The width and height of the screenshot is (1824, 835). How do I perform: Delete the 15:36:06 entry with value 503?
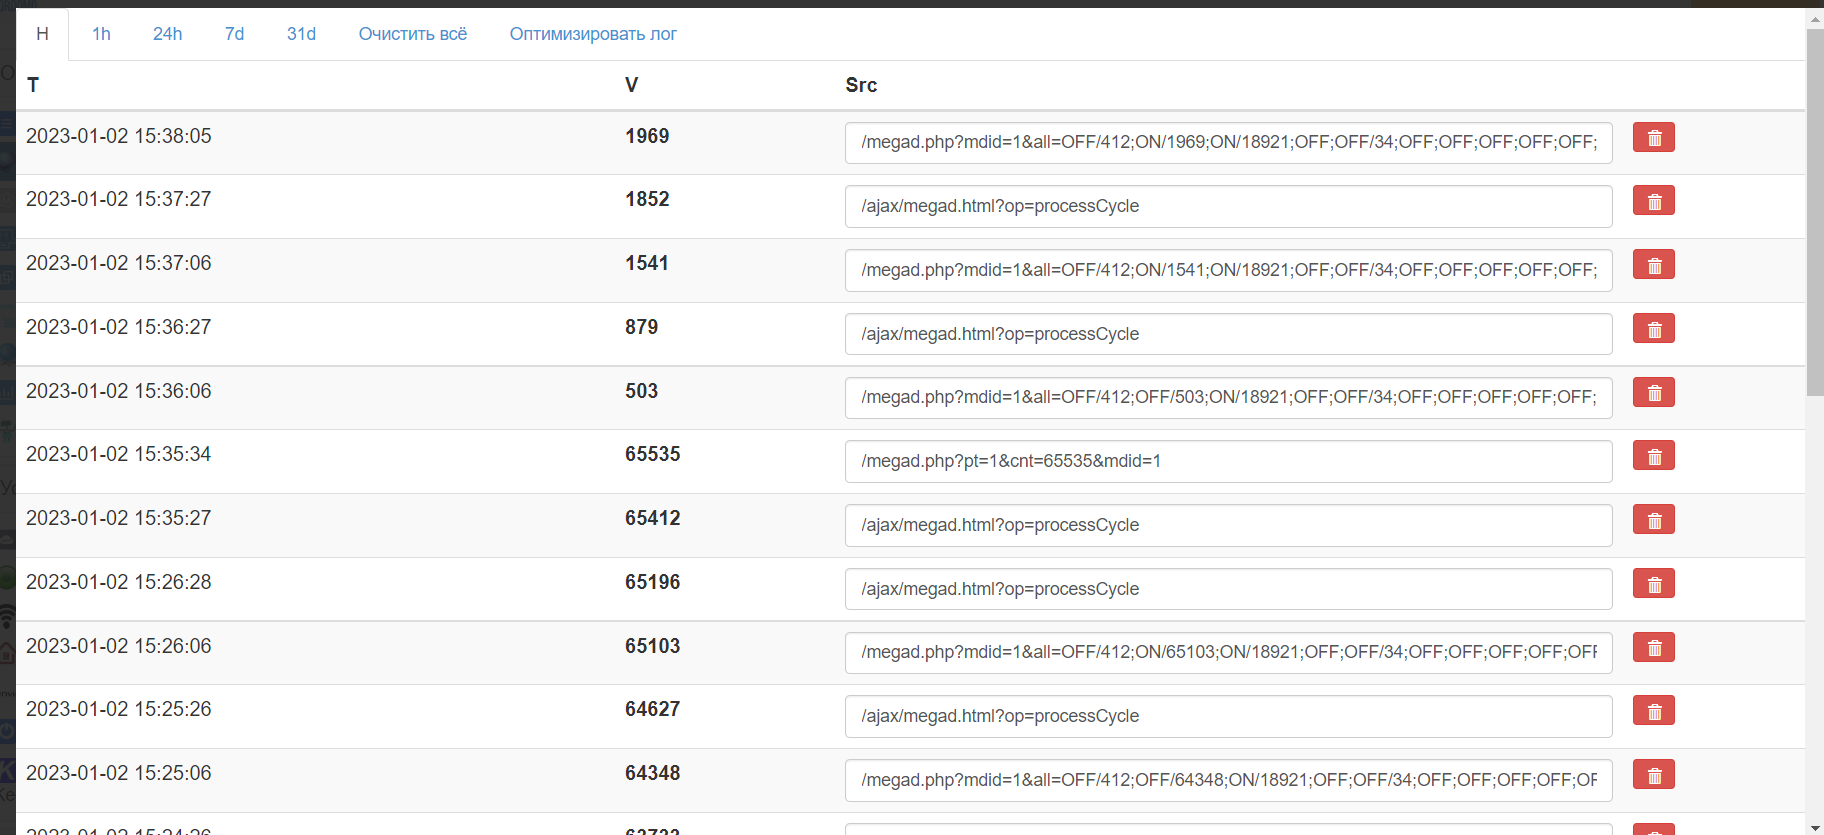click(x=1653, y=393)
